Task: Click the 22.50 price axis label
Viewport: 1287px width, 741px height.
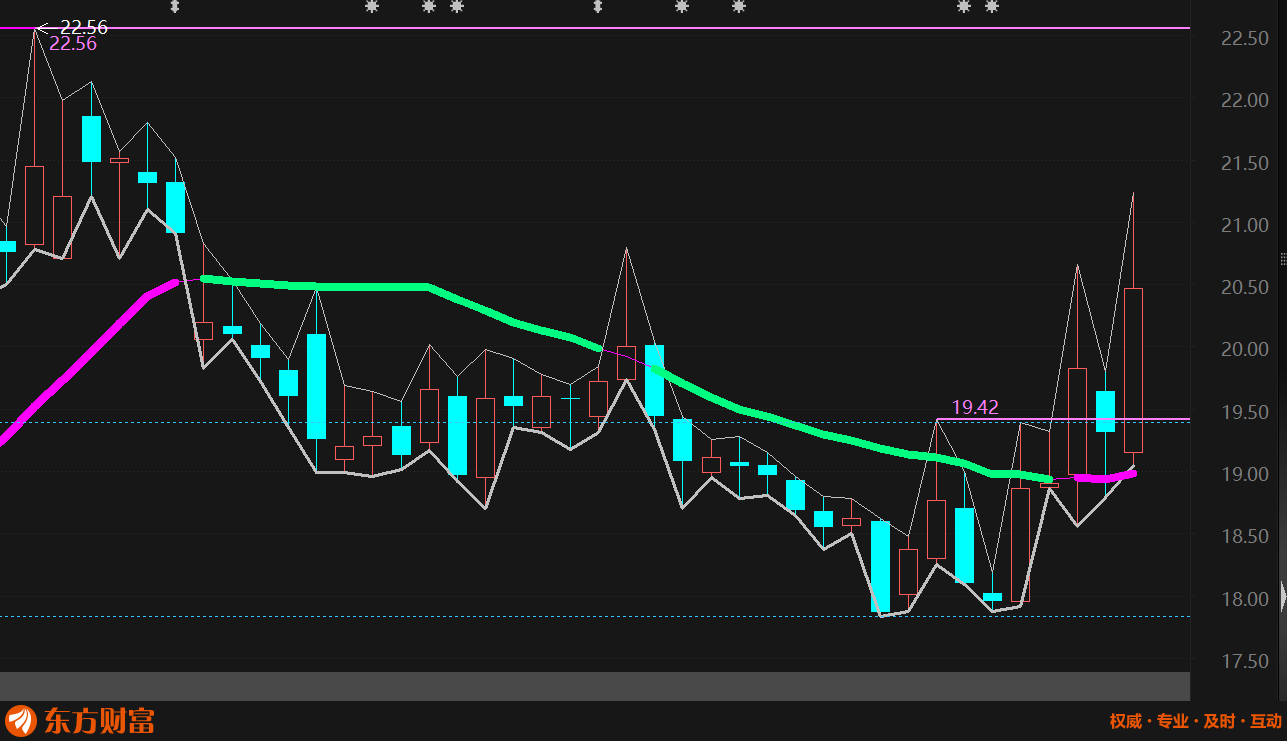Action: point(1246,38)
